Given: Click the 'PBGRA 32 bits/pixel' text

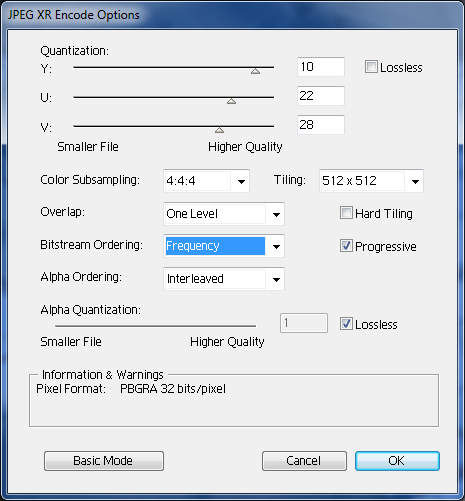Looking at the screenshot, I should click(173, 389).
